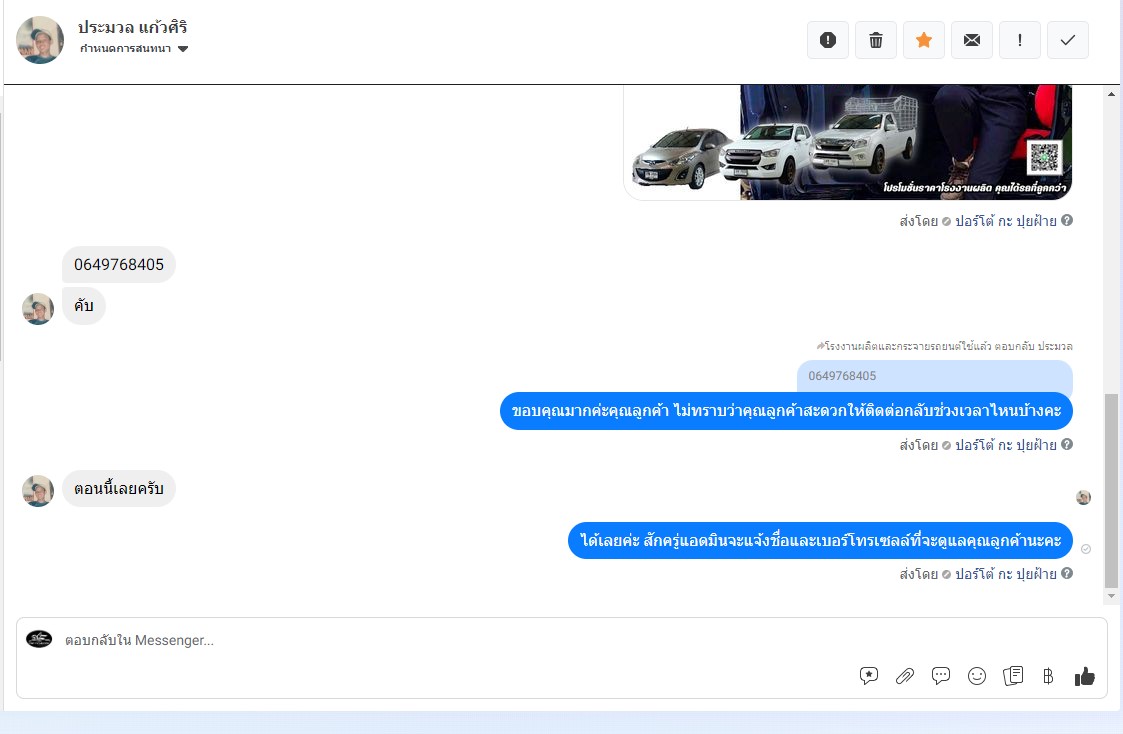Select the คับ message bubble
The image size is (1123, 734).
coord(84,306)
